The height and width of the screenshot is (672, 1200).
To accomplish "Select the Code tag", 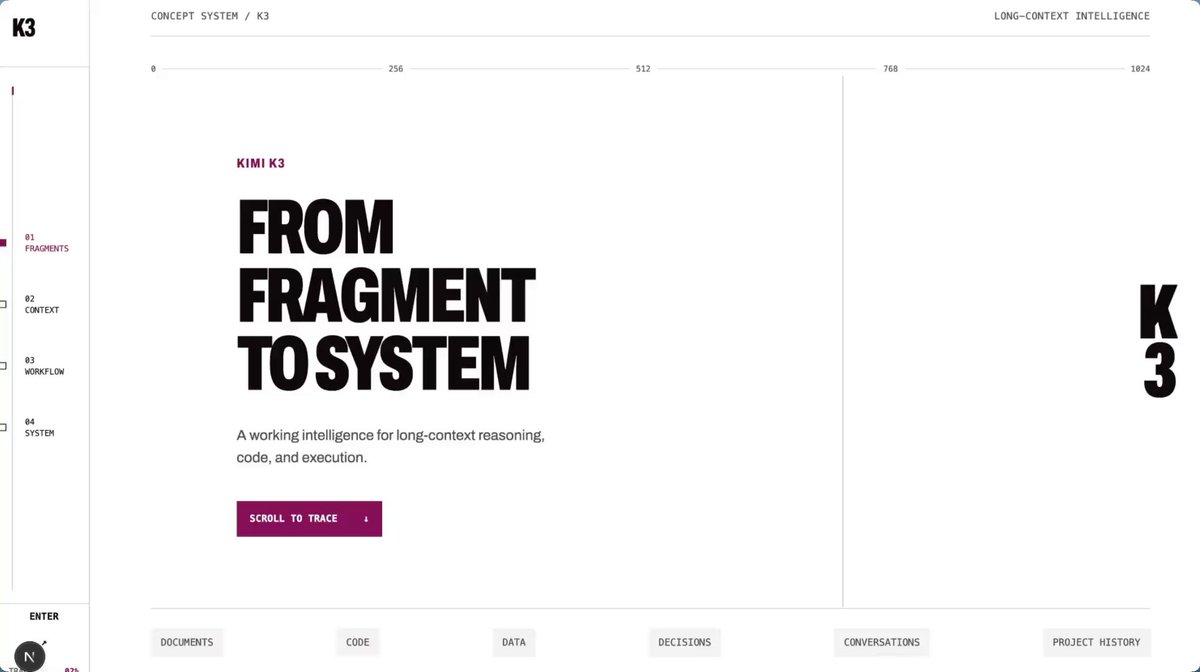I will [x=358, y=642].
